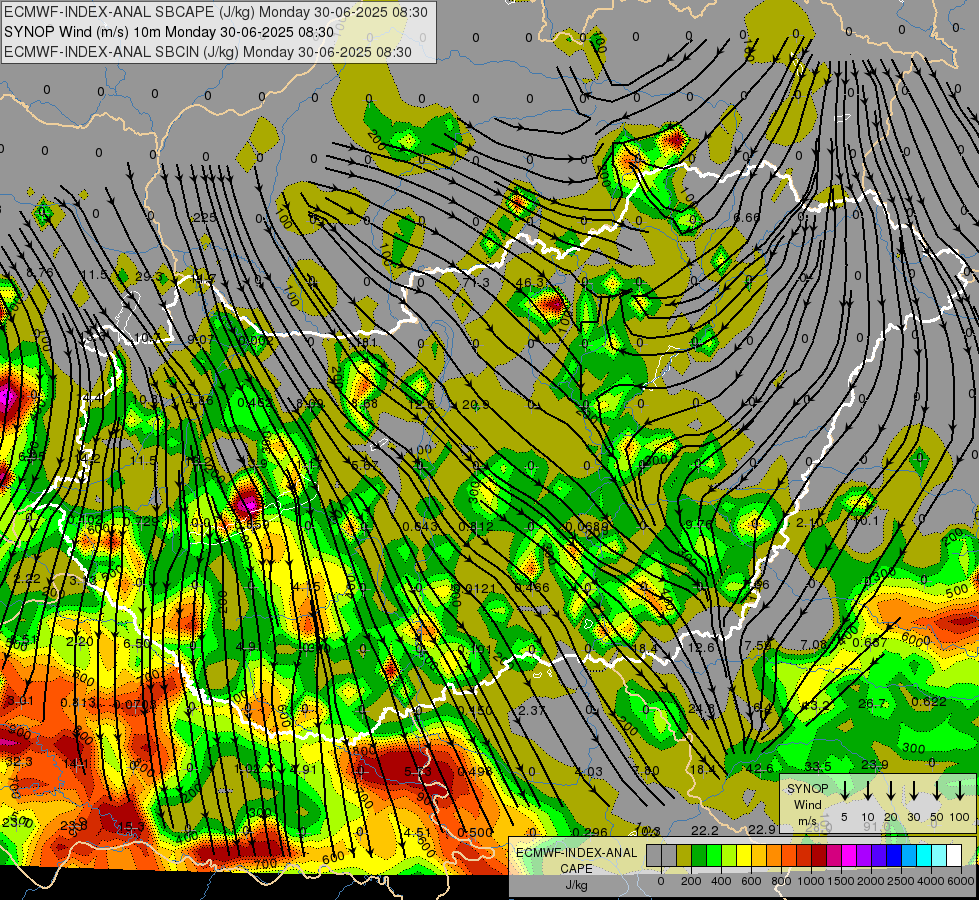Pick the white 6000 J/kg legend swatch

point(953,855)
